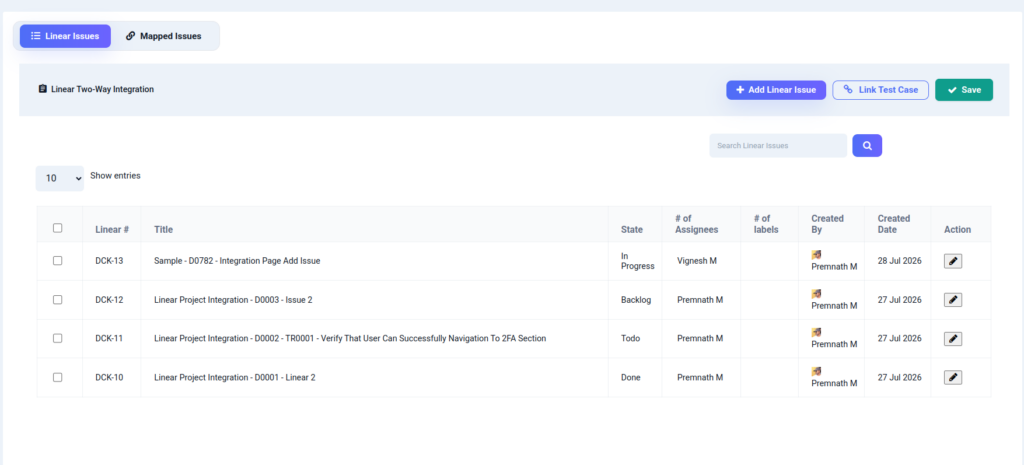Screen dimensions: 1024x465
Task: Check the box for issue DCK-12
Action: (57, 300)
